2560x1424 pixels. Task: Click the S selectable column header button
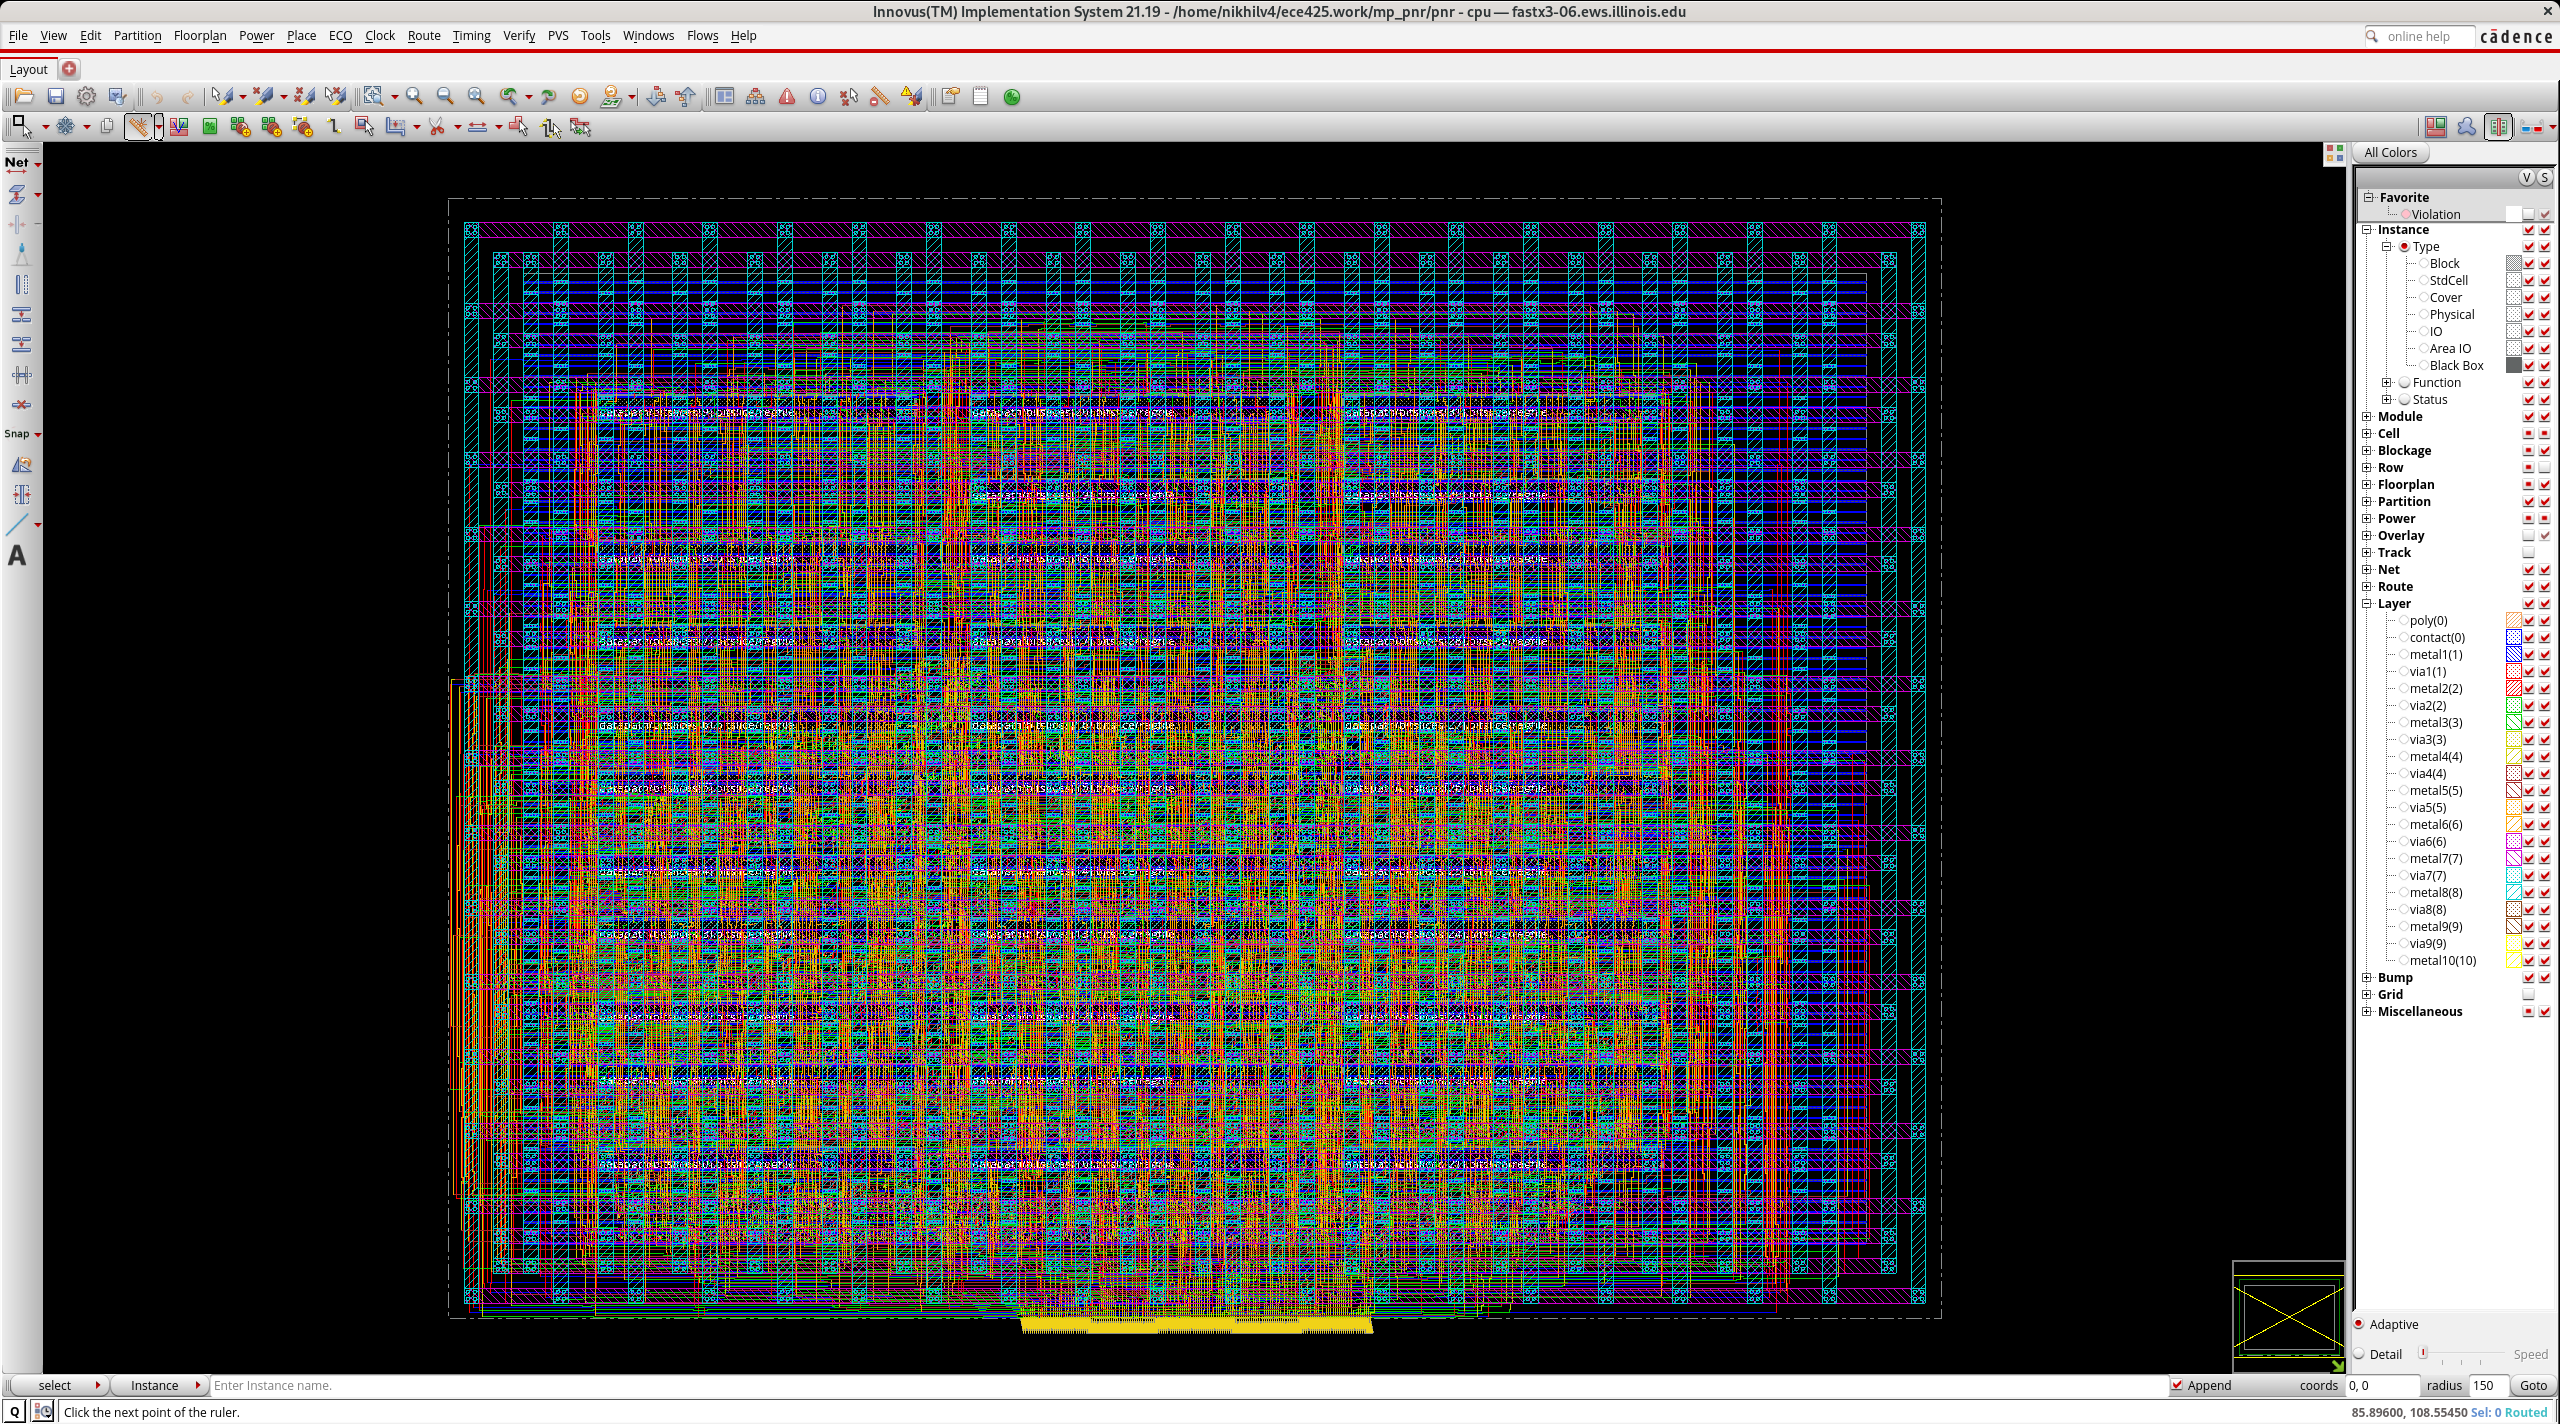(2545, 177)
